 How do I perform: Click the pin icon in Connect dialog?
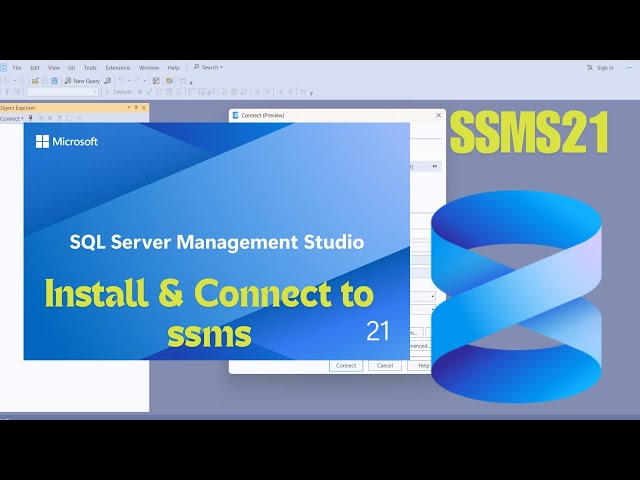tap(435, 166)
